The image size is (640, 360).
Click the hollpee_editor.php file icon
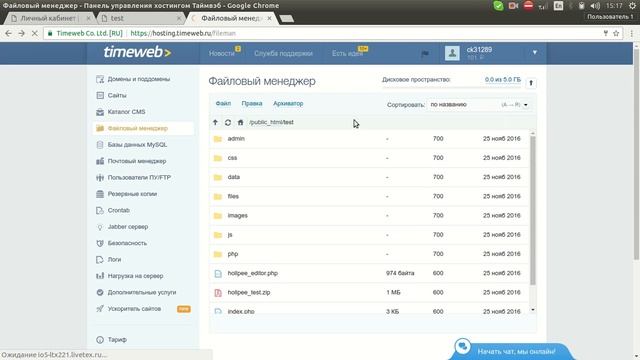point(218,273)
